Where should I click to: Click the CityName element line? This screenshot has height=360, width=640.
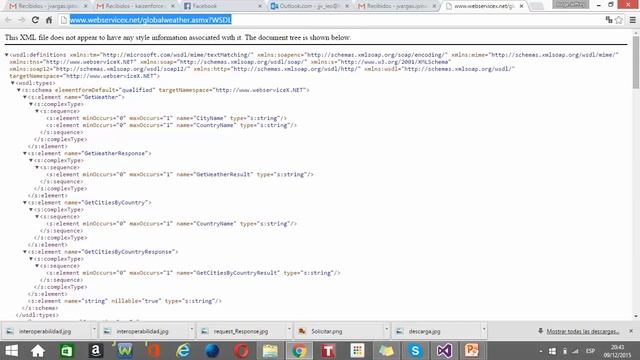point(167,118)
